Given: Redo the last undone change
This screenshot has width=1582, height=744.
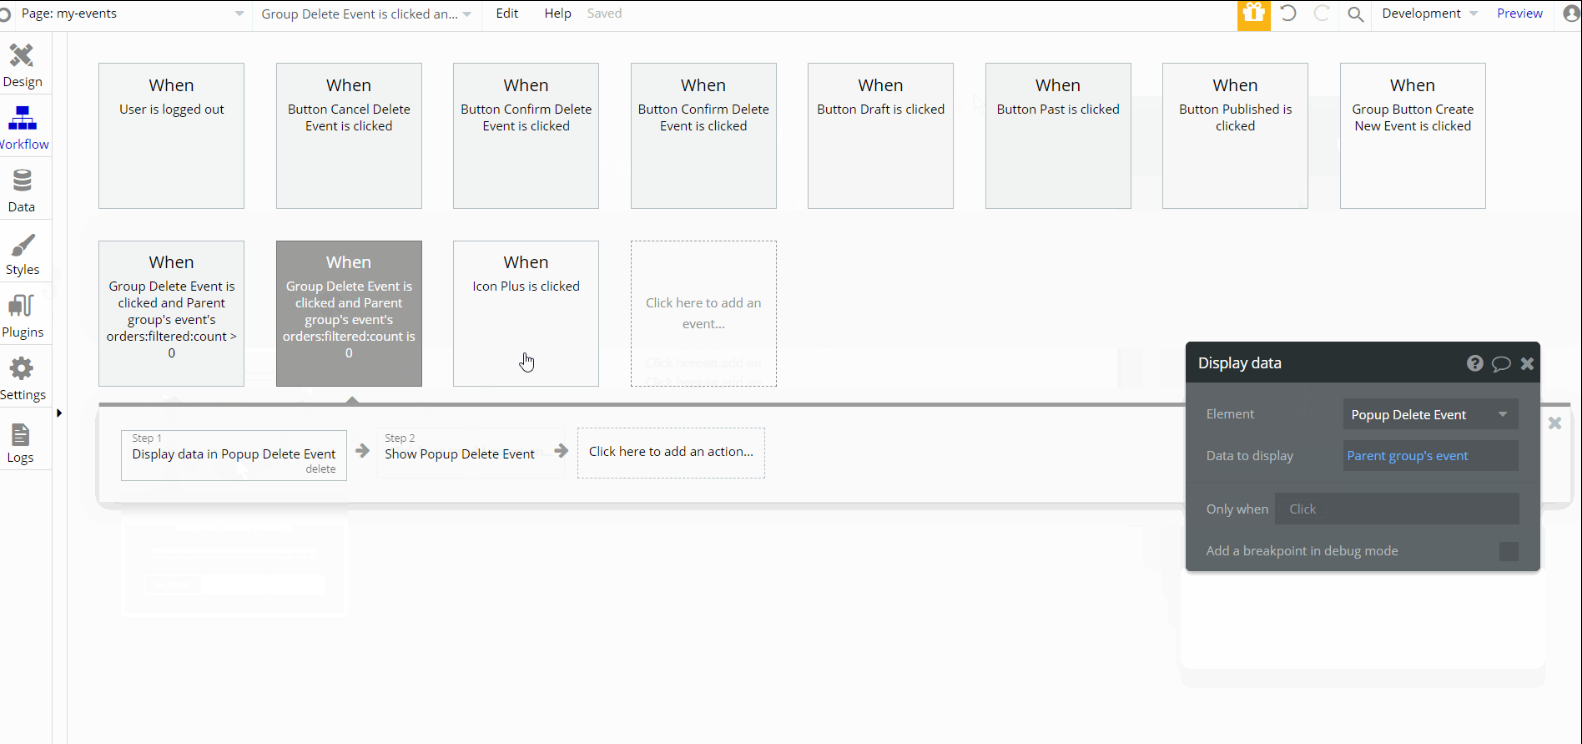Looking at the screenshot, I should [x=1322, y=14].
